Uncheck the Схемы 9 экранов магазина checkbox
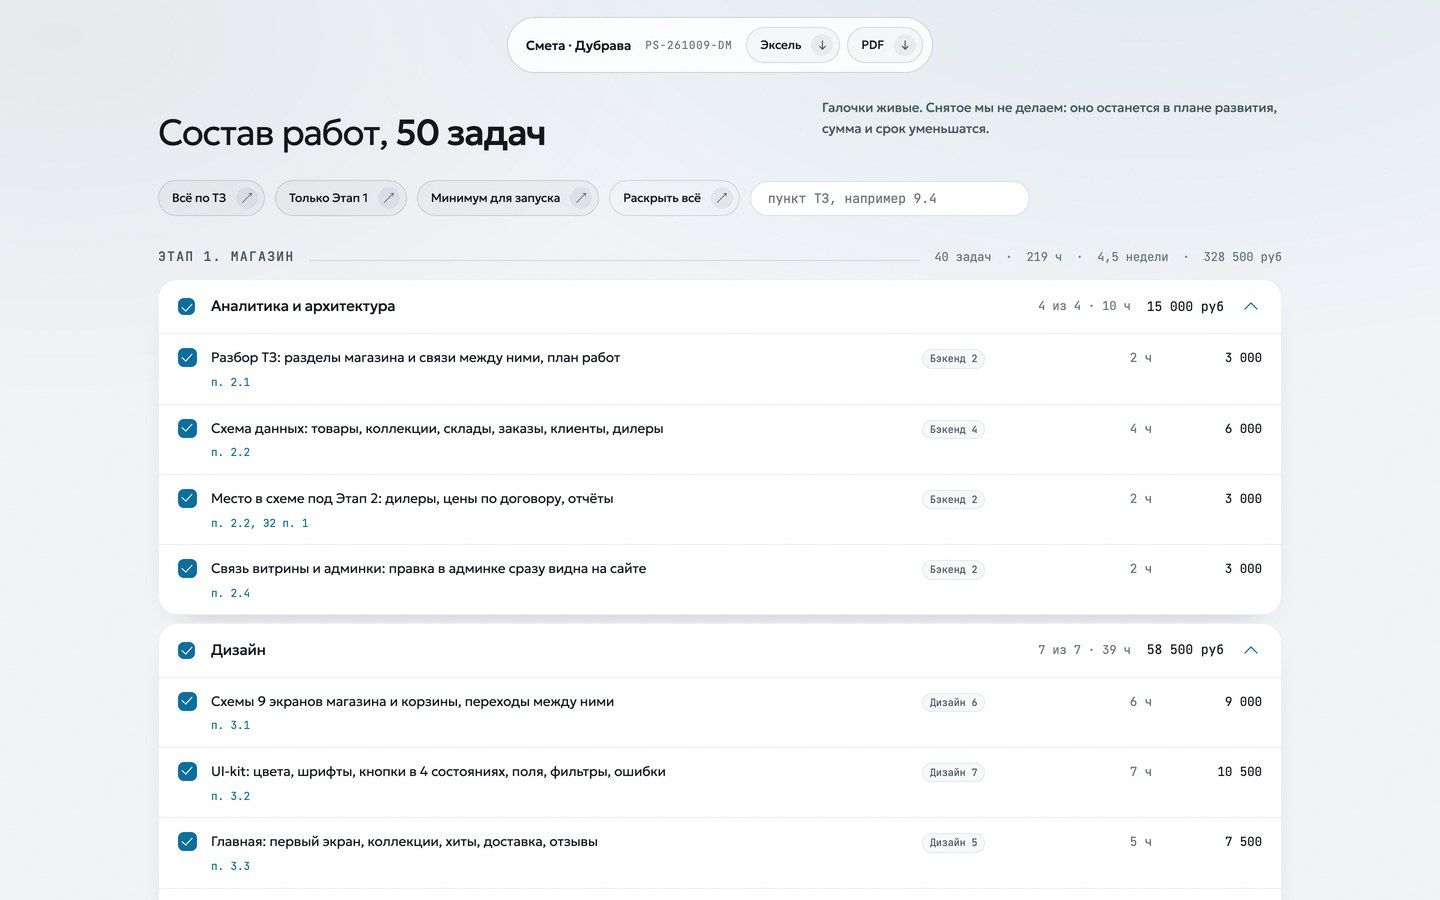The height and width of the screenshot is (900, 1440). pos(187,702)
